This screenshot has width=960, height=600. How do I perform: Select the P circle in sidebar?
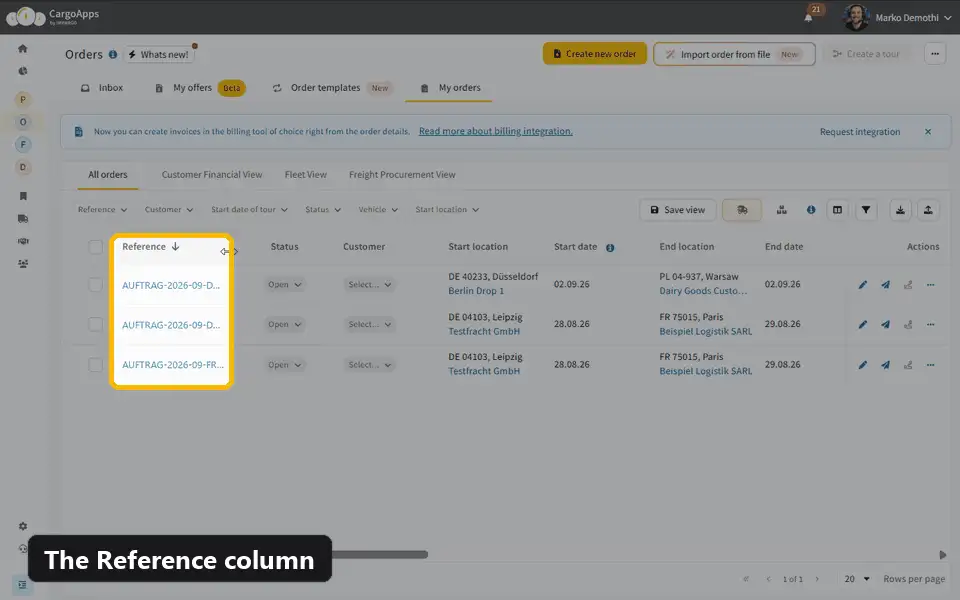(x=23, y=99)
